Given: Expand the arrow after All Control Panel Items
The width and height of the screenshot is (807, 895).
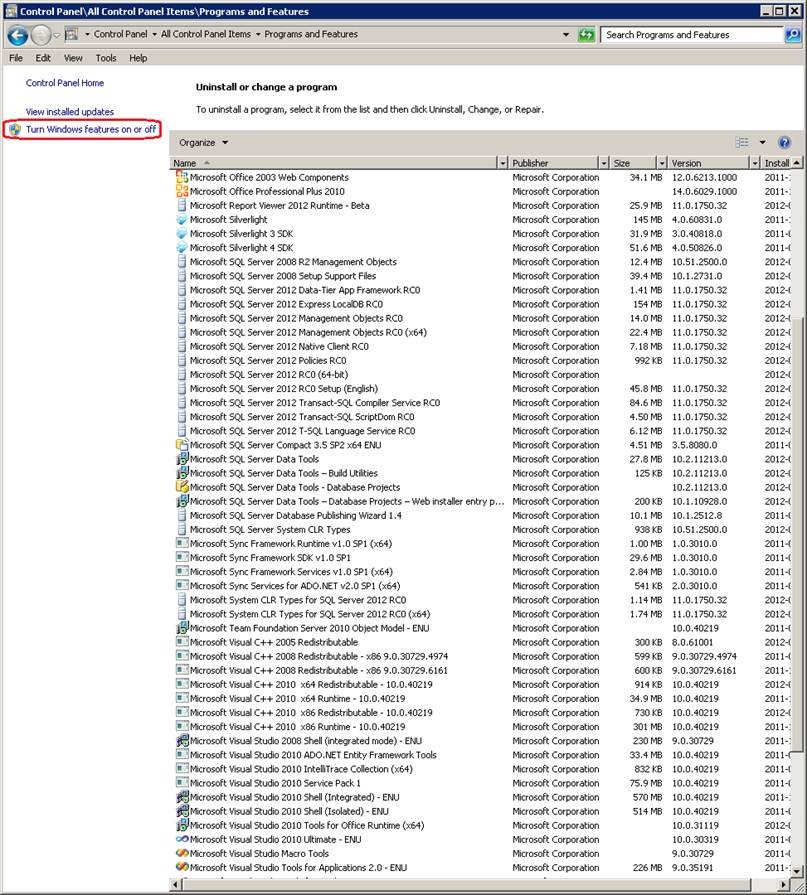Looking at the screenshot, I should [x=258, y=34].
